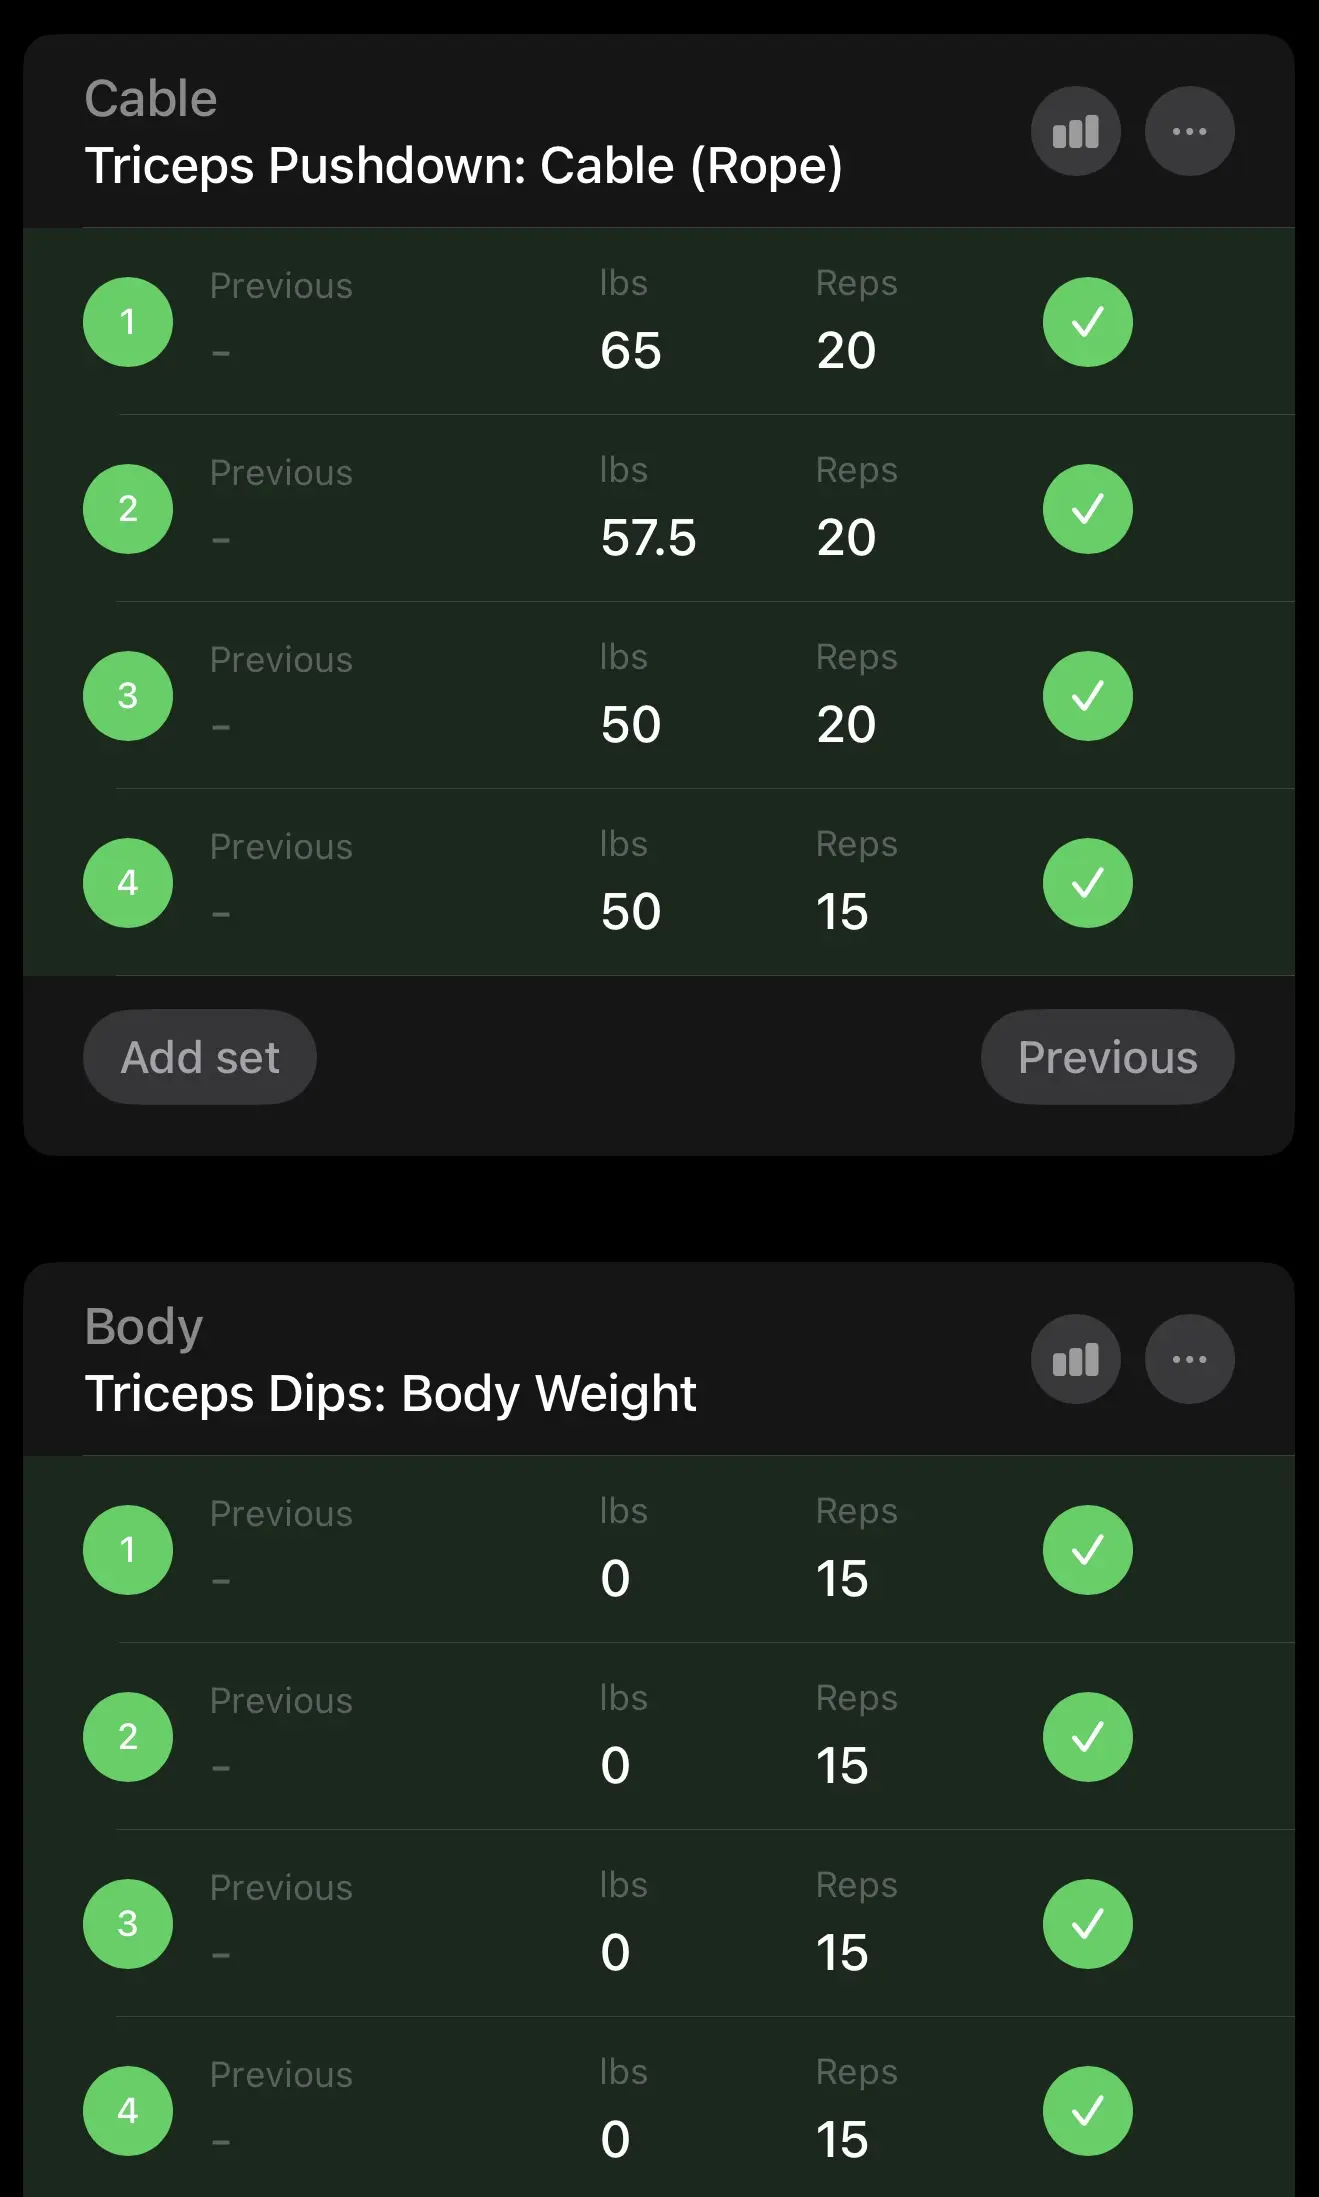This screenshot has width=1319, height=2197.
Task: Open more options for Triceps Pushdown
Action: (x=1189, y=131)
